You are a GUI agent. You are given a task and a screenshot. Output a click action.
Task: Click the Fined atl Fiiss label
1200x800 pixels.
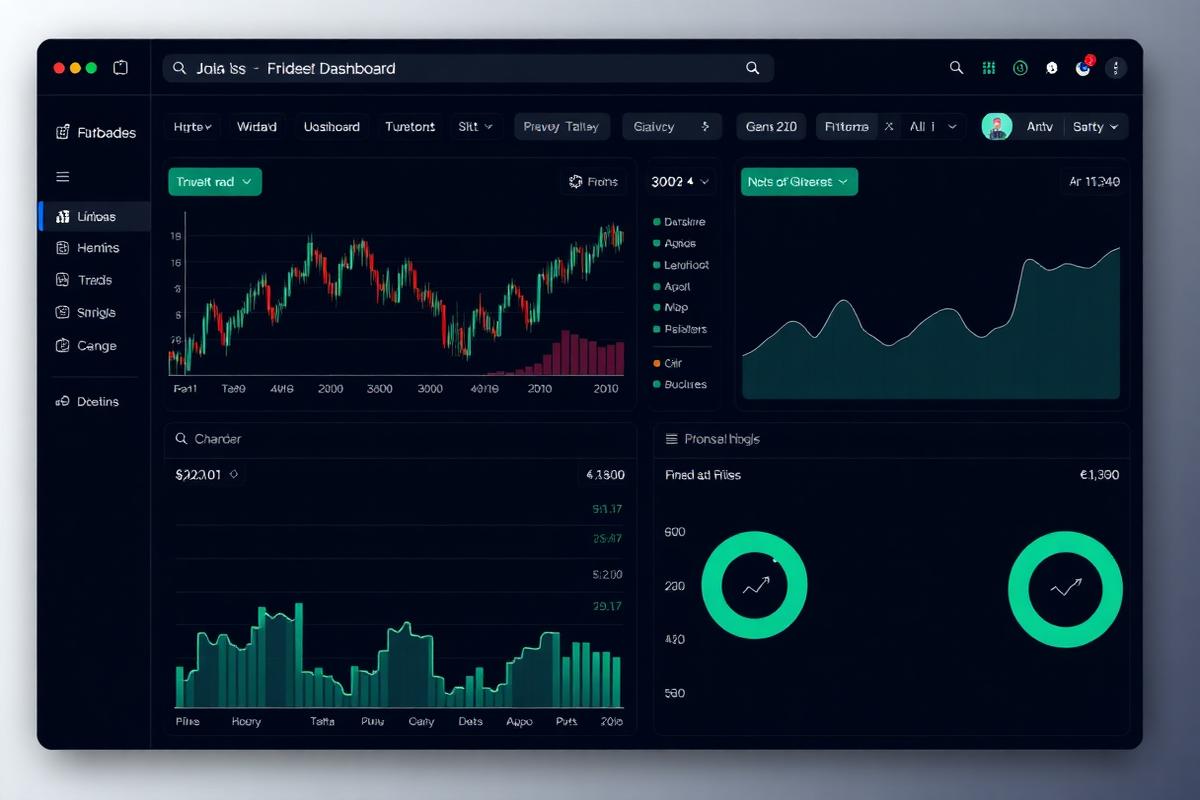tap(703, 475)
